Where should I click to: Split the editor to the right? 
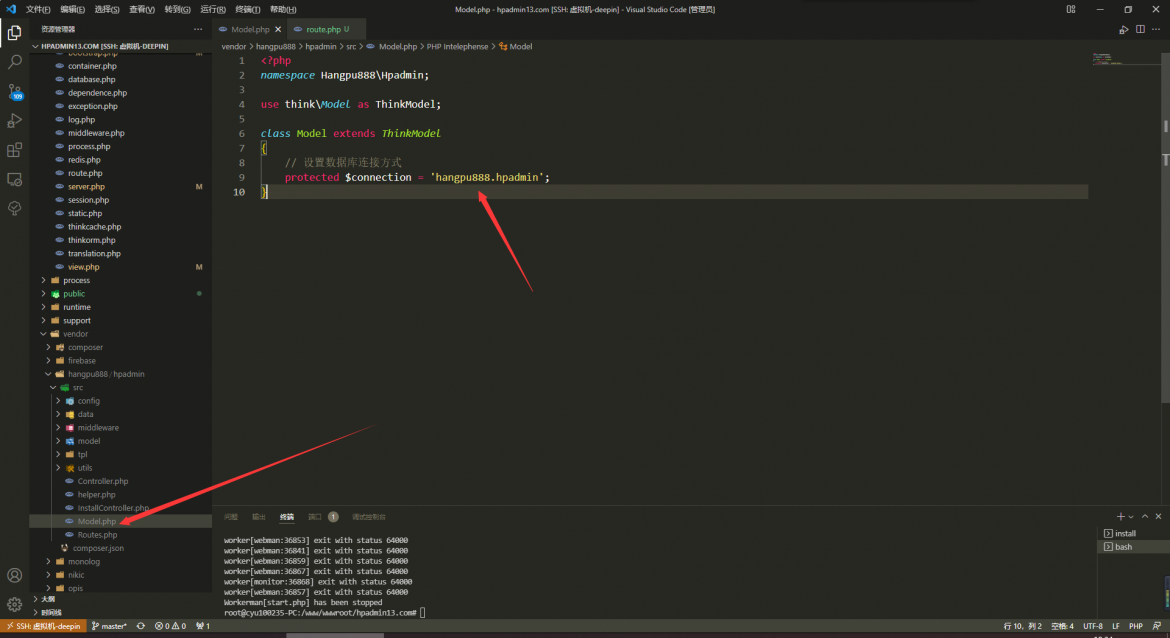pyautogui.click(x=1140, y=29)
